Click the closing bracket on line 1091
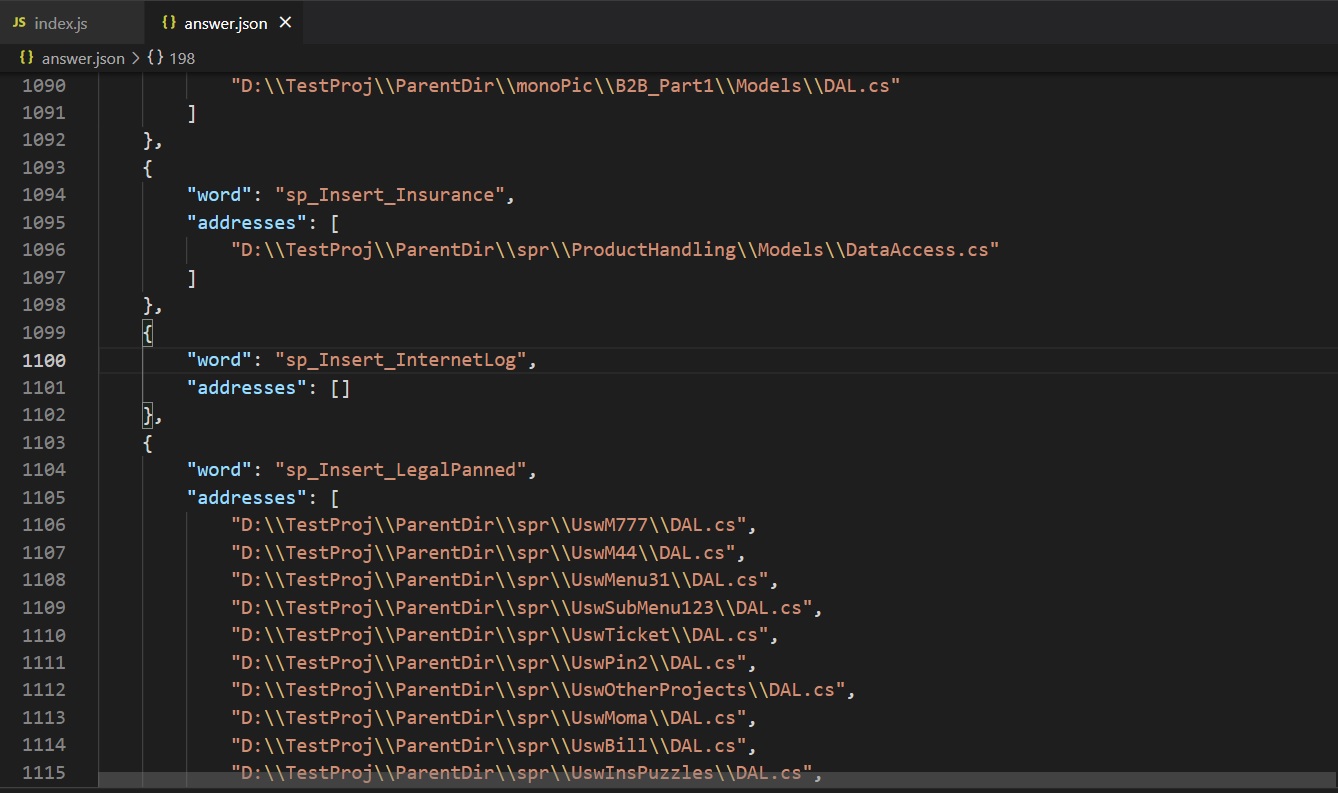The height and width of the screenshot is (793, 1338). 192,112
